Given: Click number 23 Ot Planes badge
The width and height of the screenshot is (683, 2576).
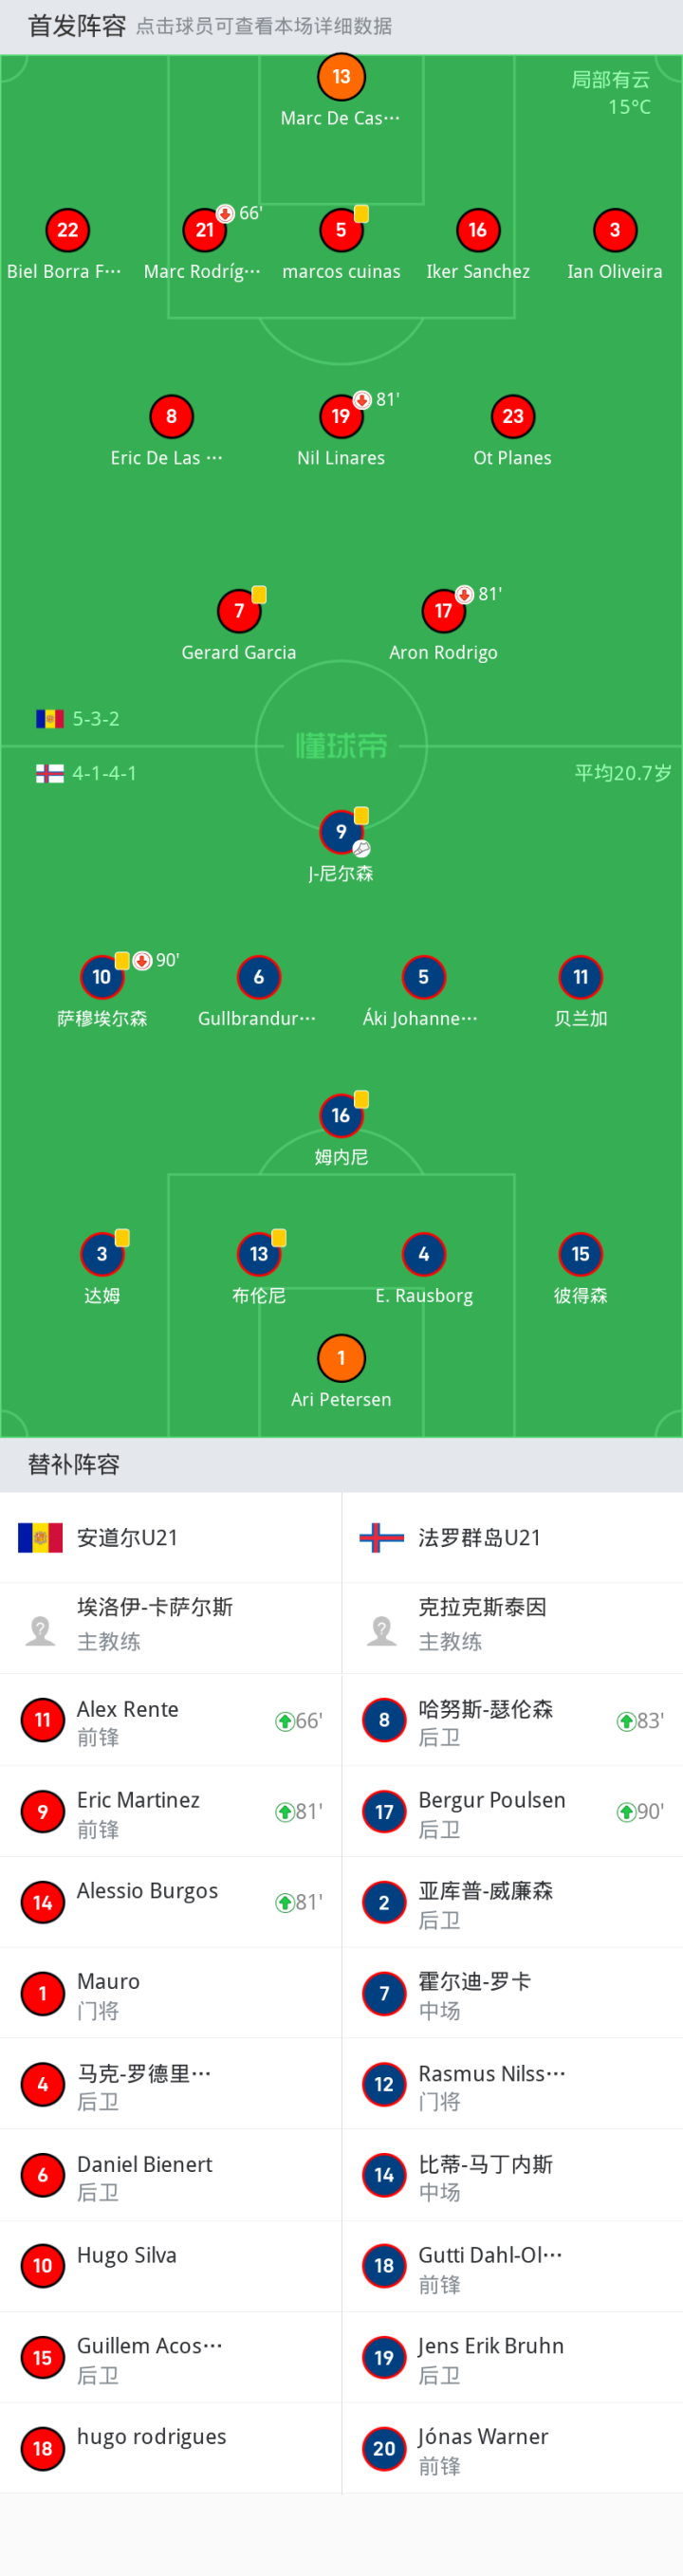Looking at the screenshot, I should pyautogui.click(x=513, y=417).
